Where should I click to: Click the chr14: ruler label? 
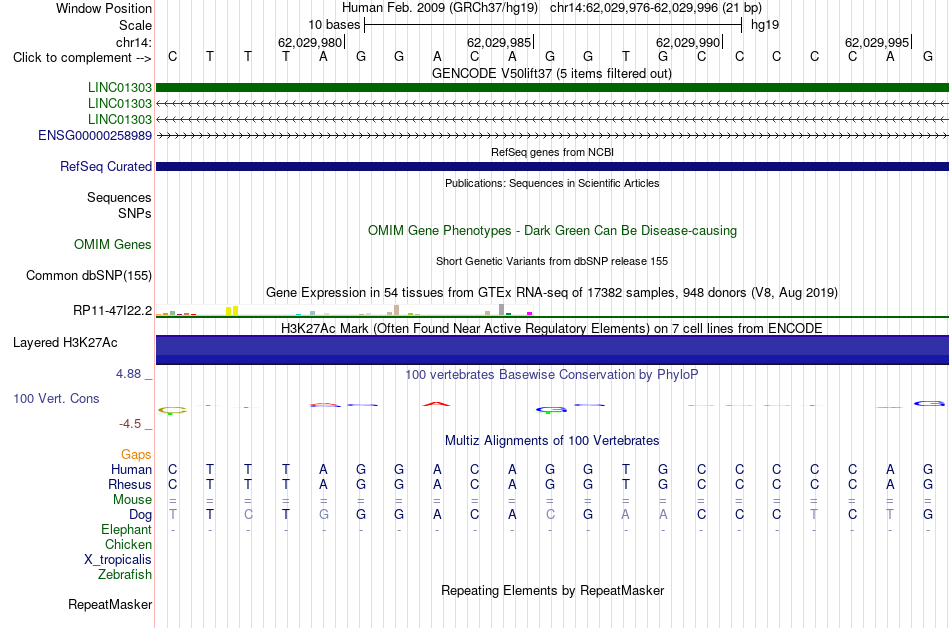point(134,42)
